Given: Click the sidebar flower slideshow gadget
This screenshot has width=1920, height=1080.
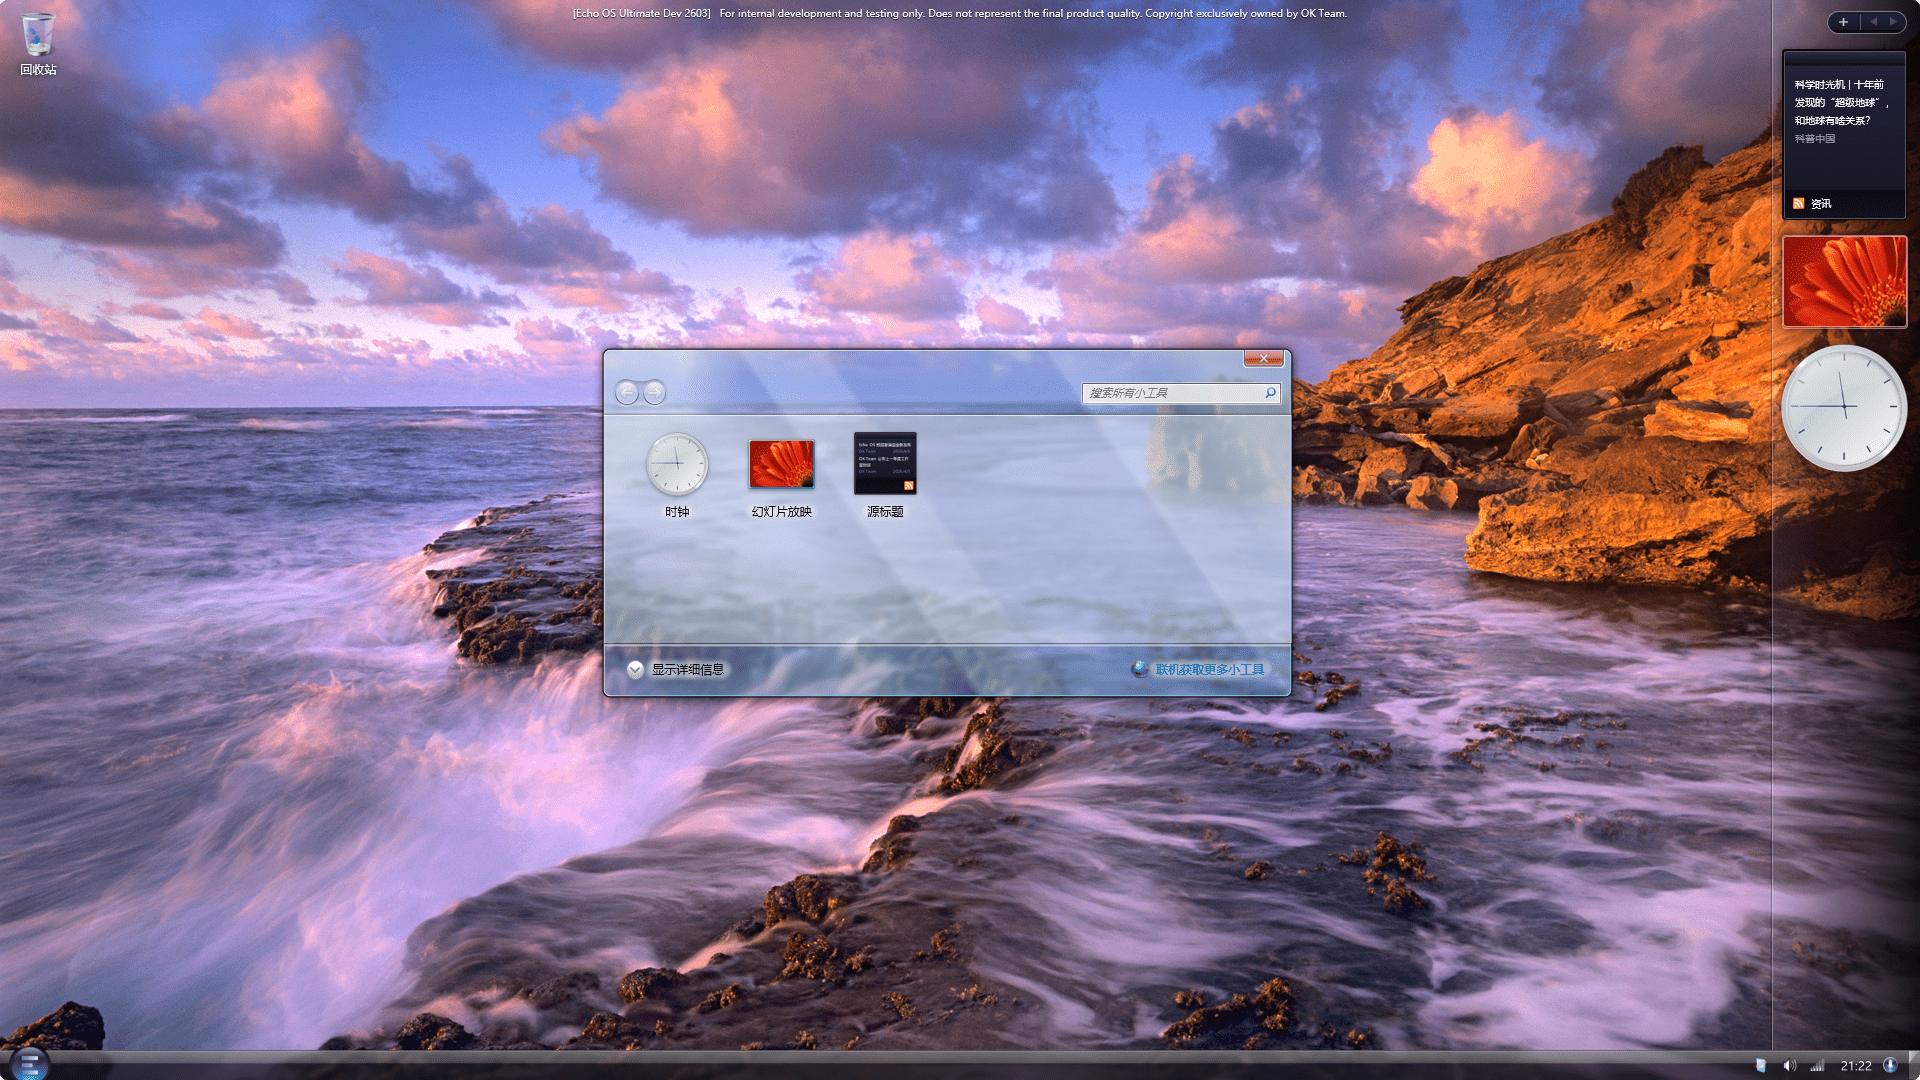Looking at the screenshot, I should click(x=1844, y=282).
